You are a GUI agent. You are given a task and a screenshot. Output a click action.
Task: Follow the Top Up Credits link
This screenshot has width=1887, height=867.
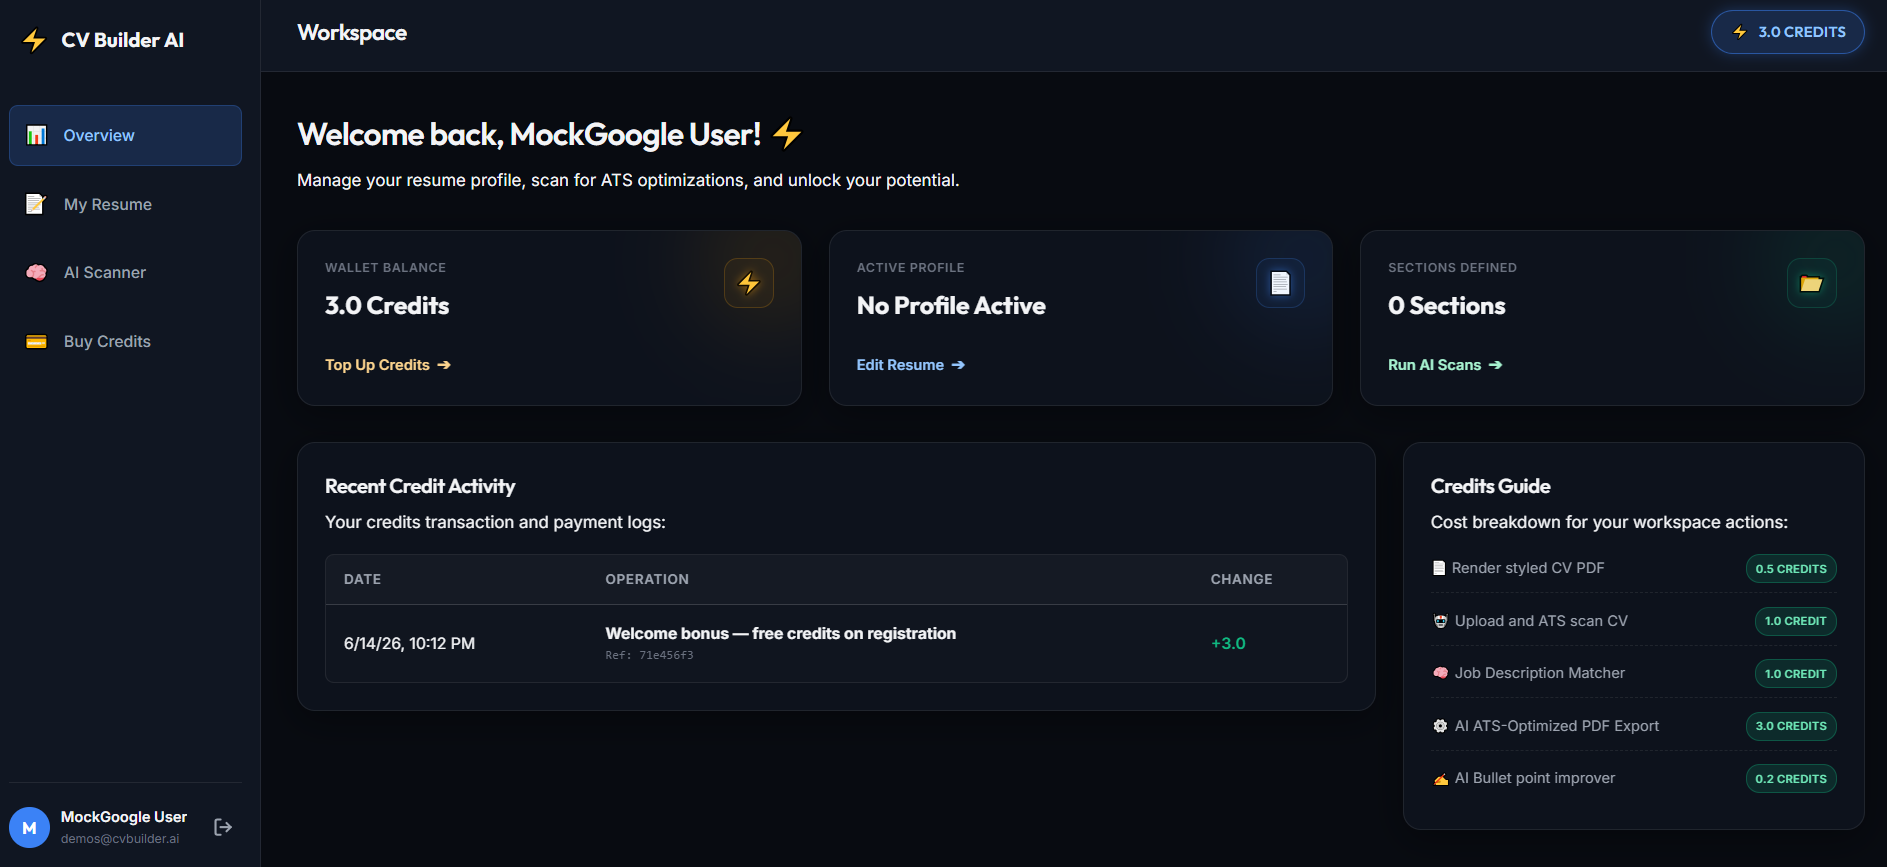click(x=388, y=365)
